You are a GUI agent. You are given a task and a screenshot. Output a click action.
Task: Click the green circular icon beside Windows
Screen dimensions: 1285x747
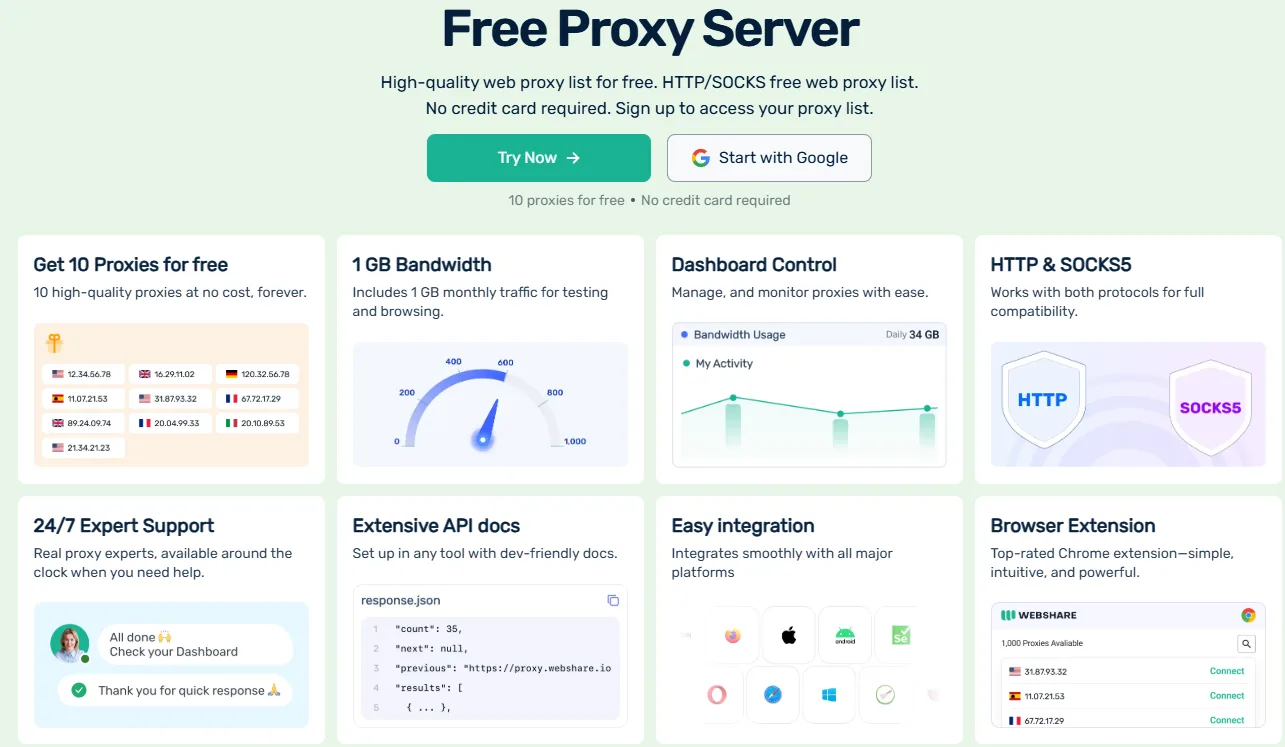pos(885,694)
